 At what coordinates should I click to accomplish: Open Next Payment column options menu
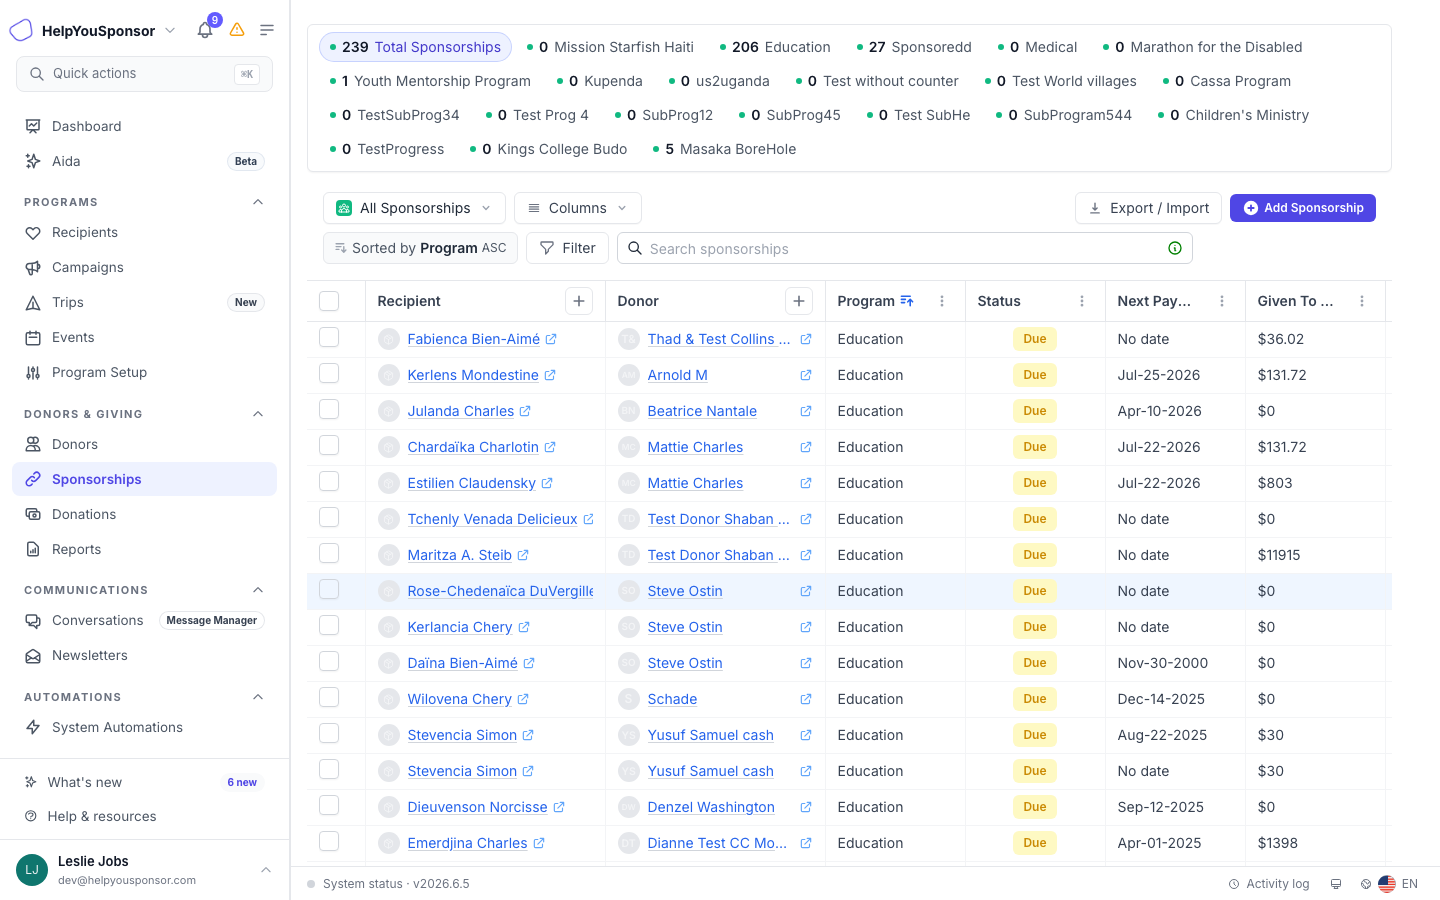[x=1222, y=301]
